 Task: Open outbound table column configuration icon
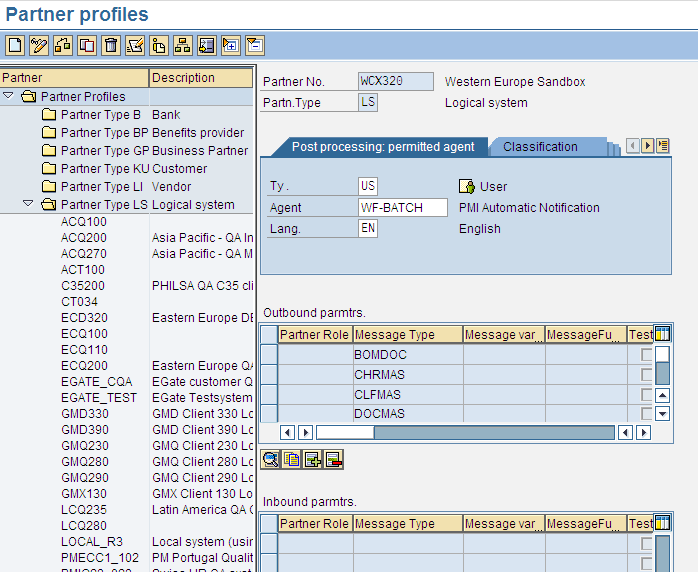point(662,334)
